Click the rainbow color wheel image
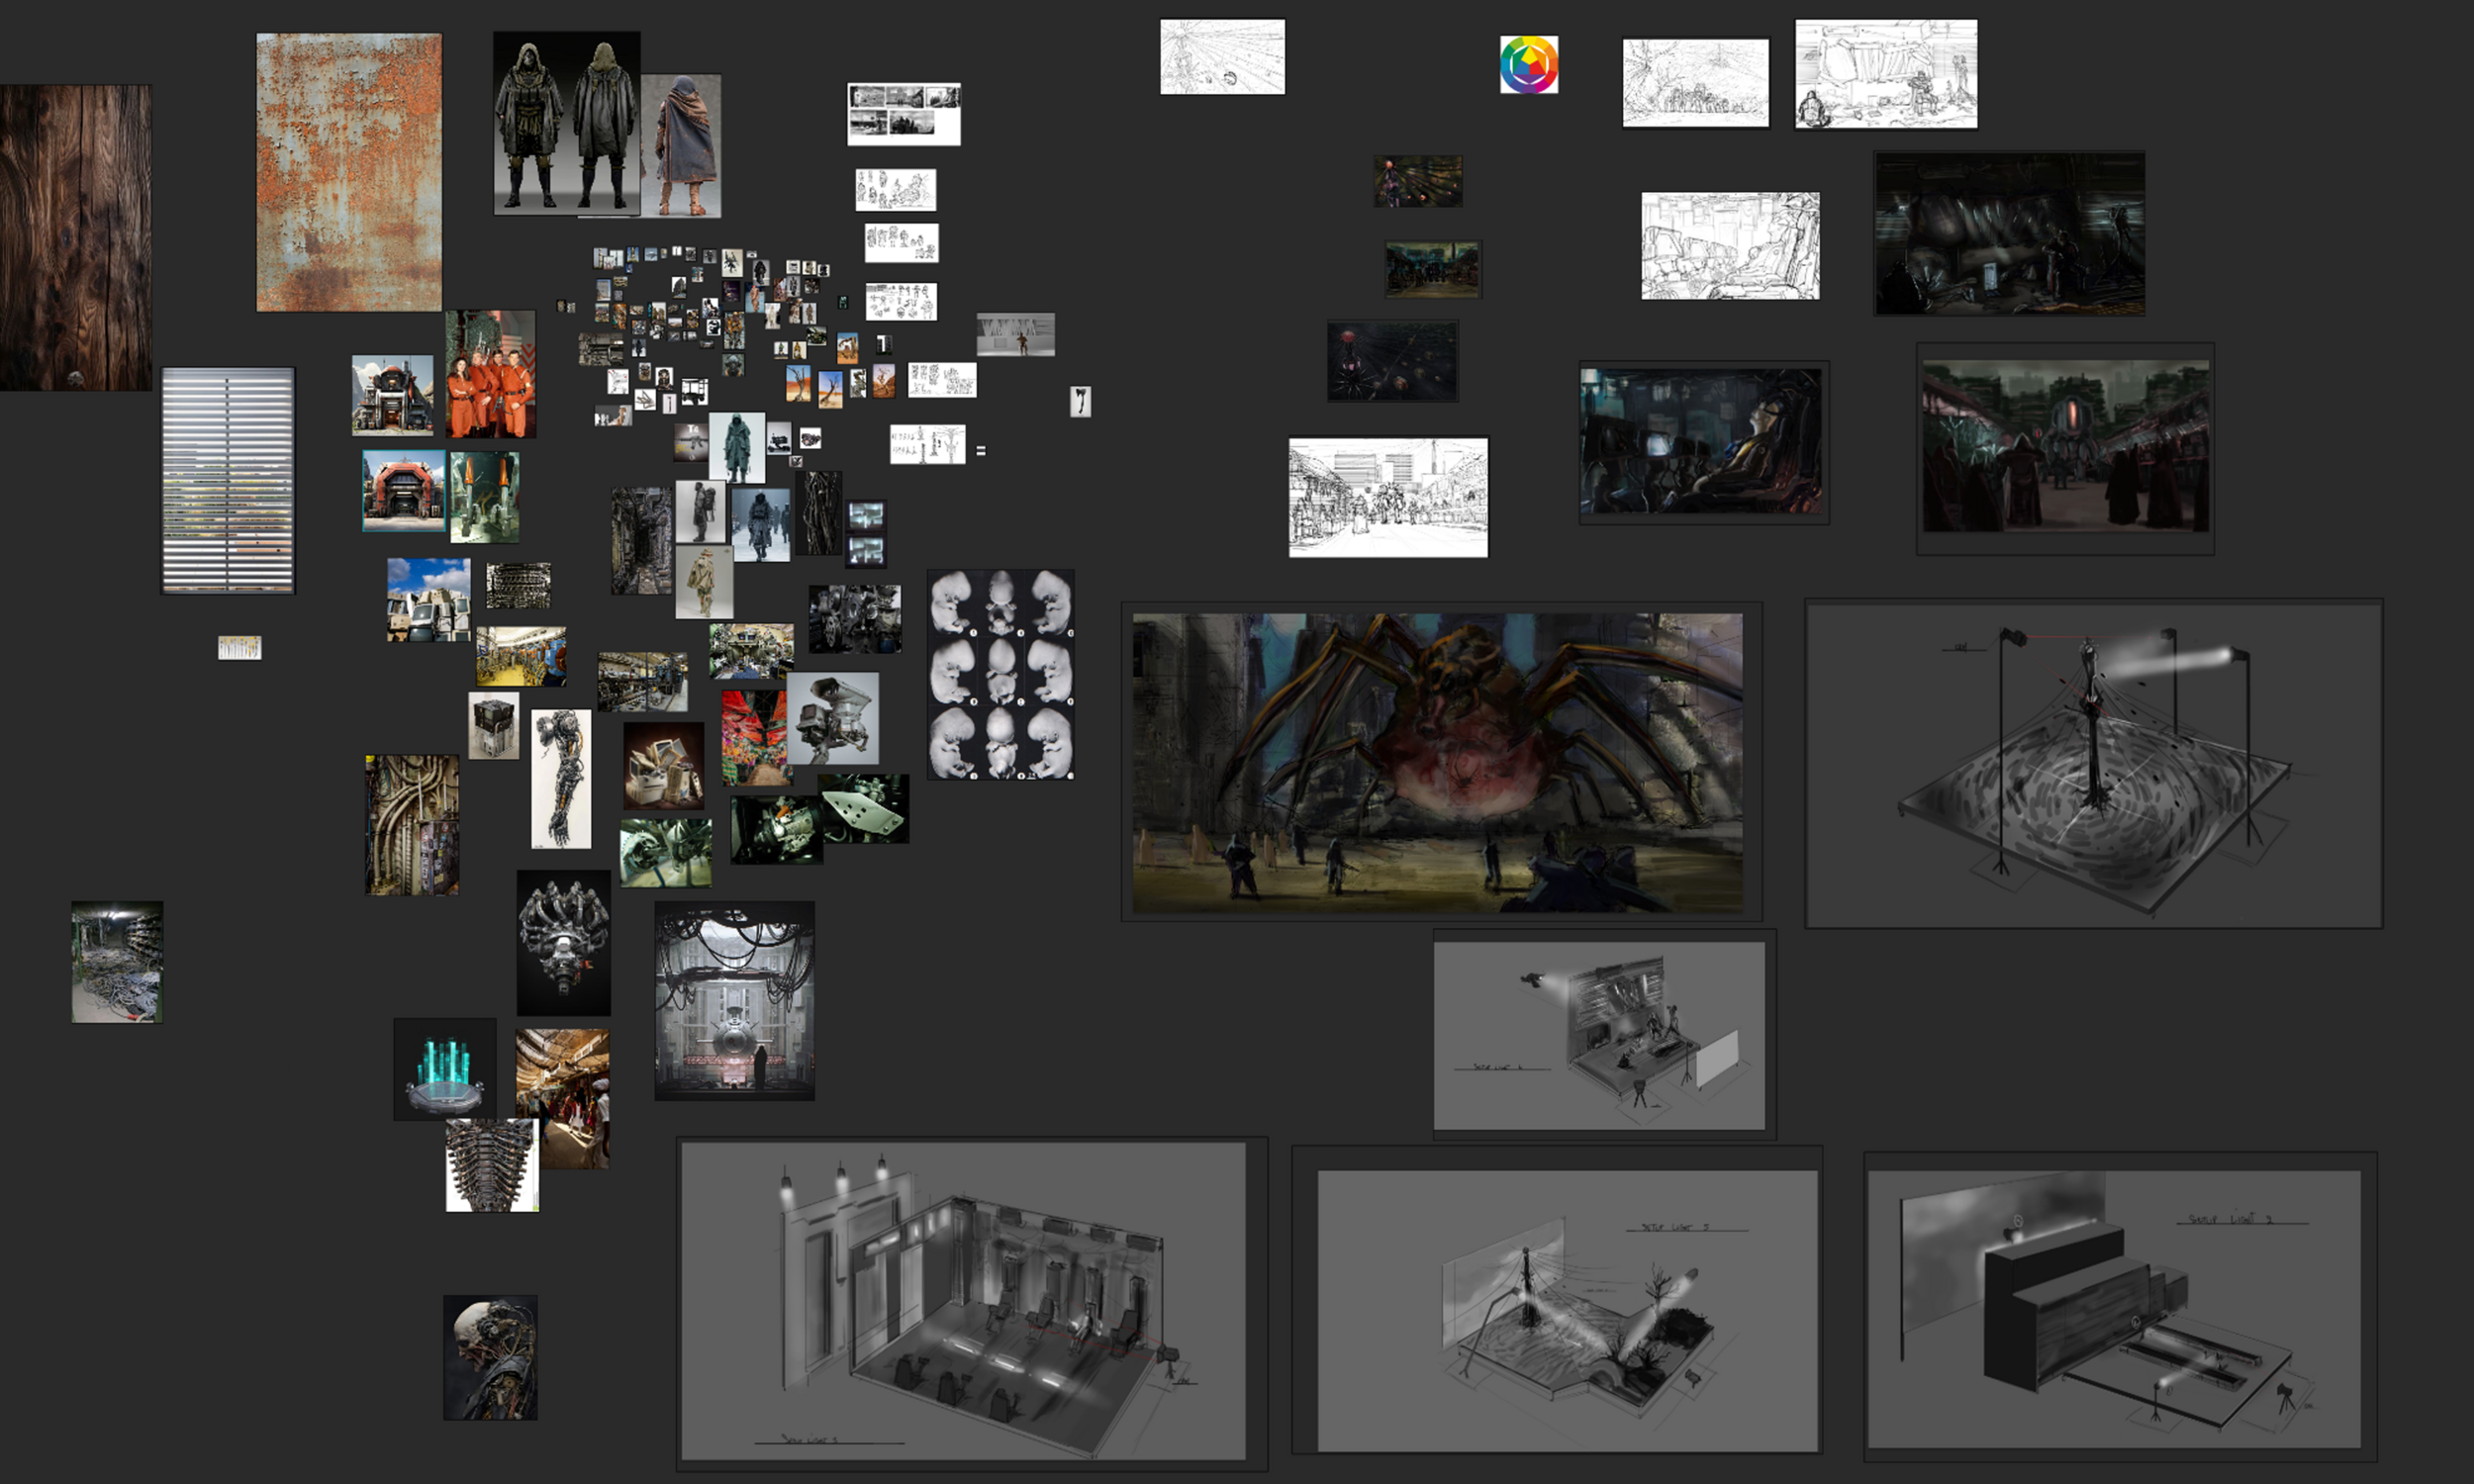Image resolution: width=2474 pixels, height=1484 pixels. [1528, 65]
